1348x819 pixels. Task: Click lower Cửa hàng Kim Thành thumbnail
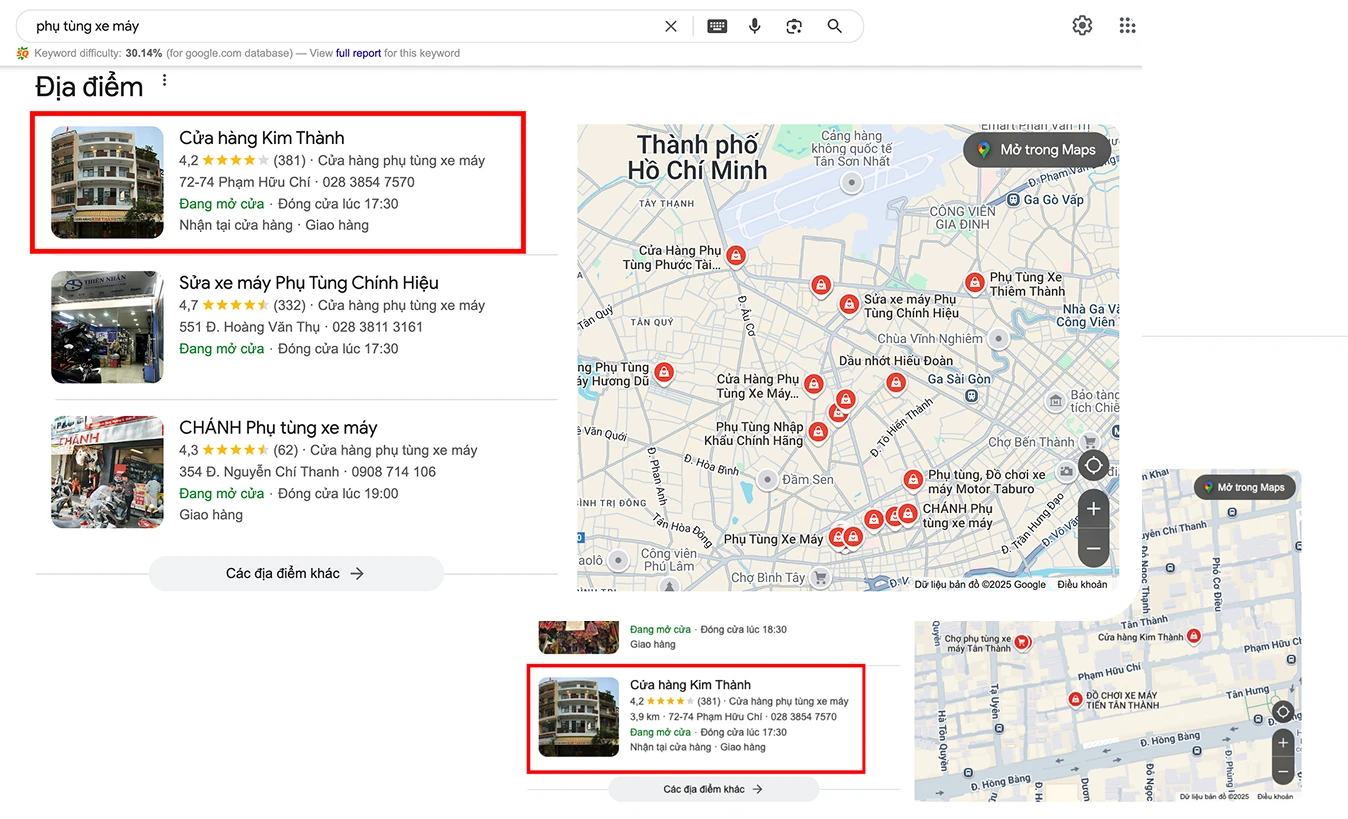tap(579, 717)
